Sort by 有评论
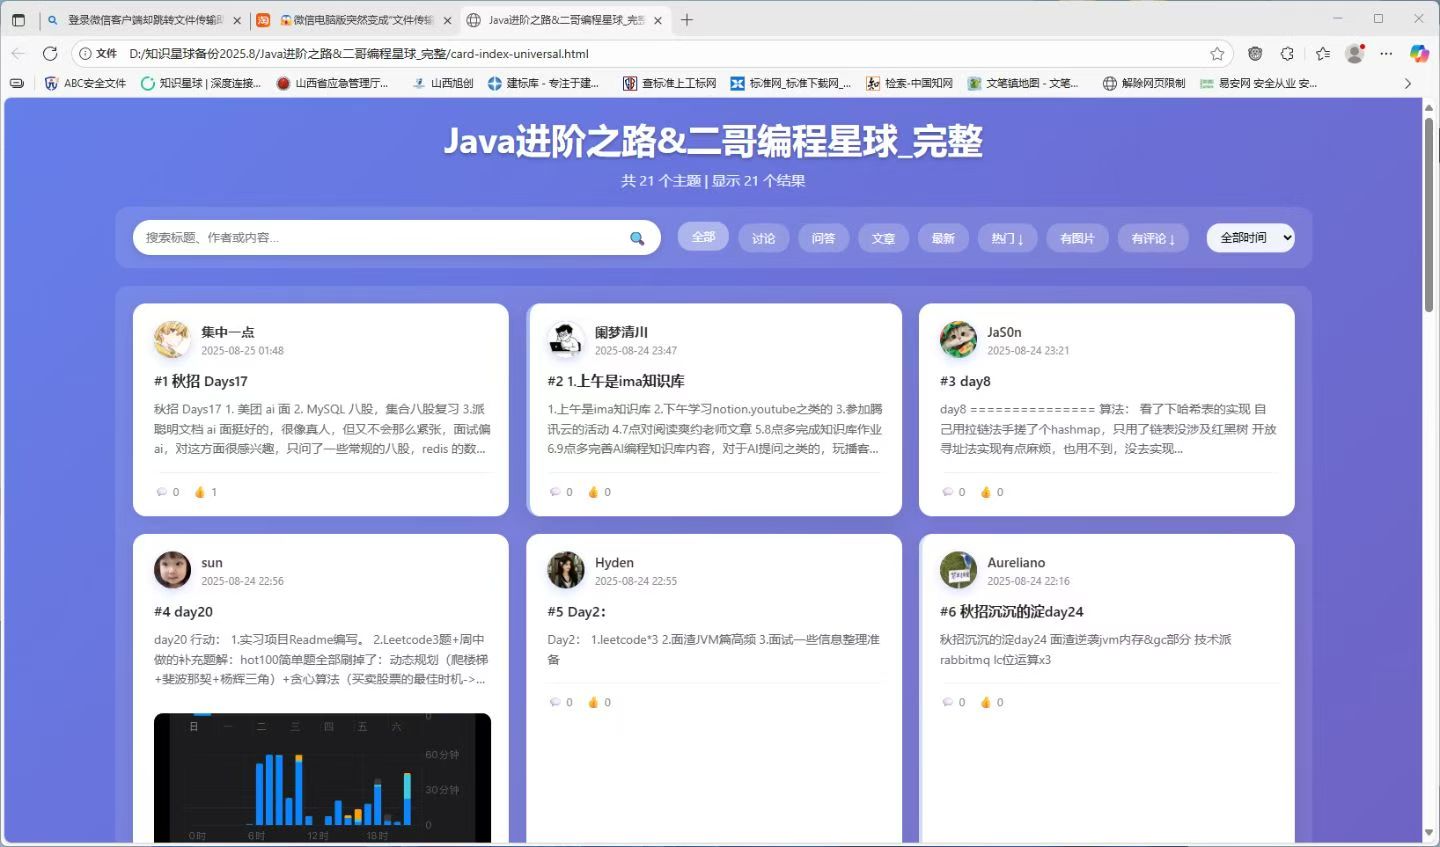Image resolution: width=1440 pixels, height=847 pixels. click(1153, 238)
